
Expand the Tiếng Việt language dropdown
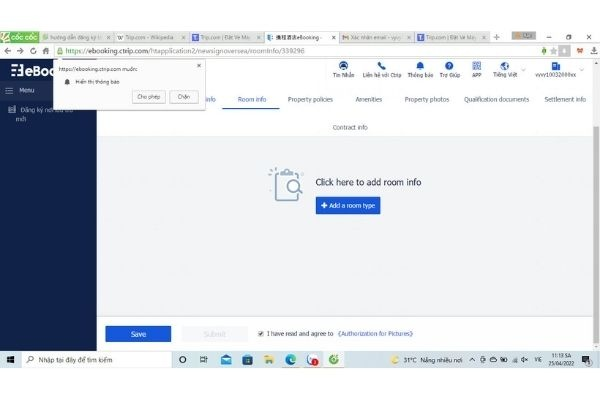[523, 70]
